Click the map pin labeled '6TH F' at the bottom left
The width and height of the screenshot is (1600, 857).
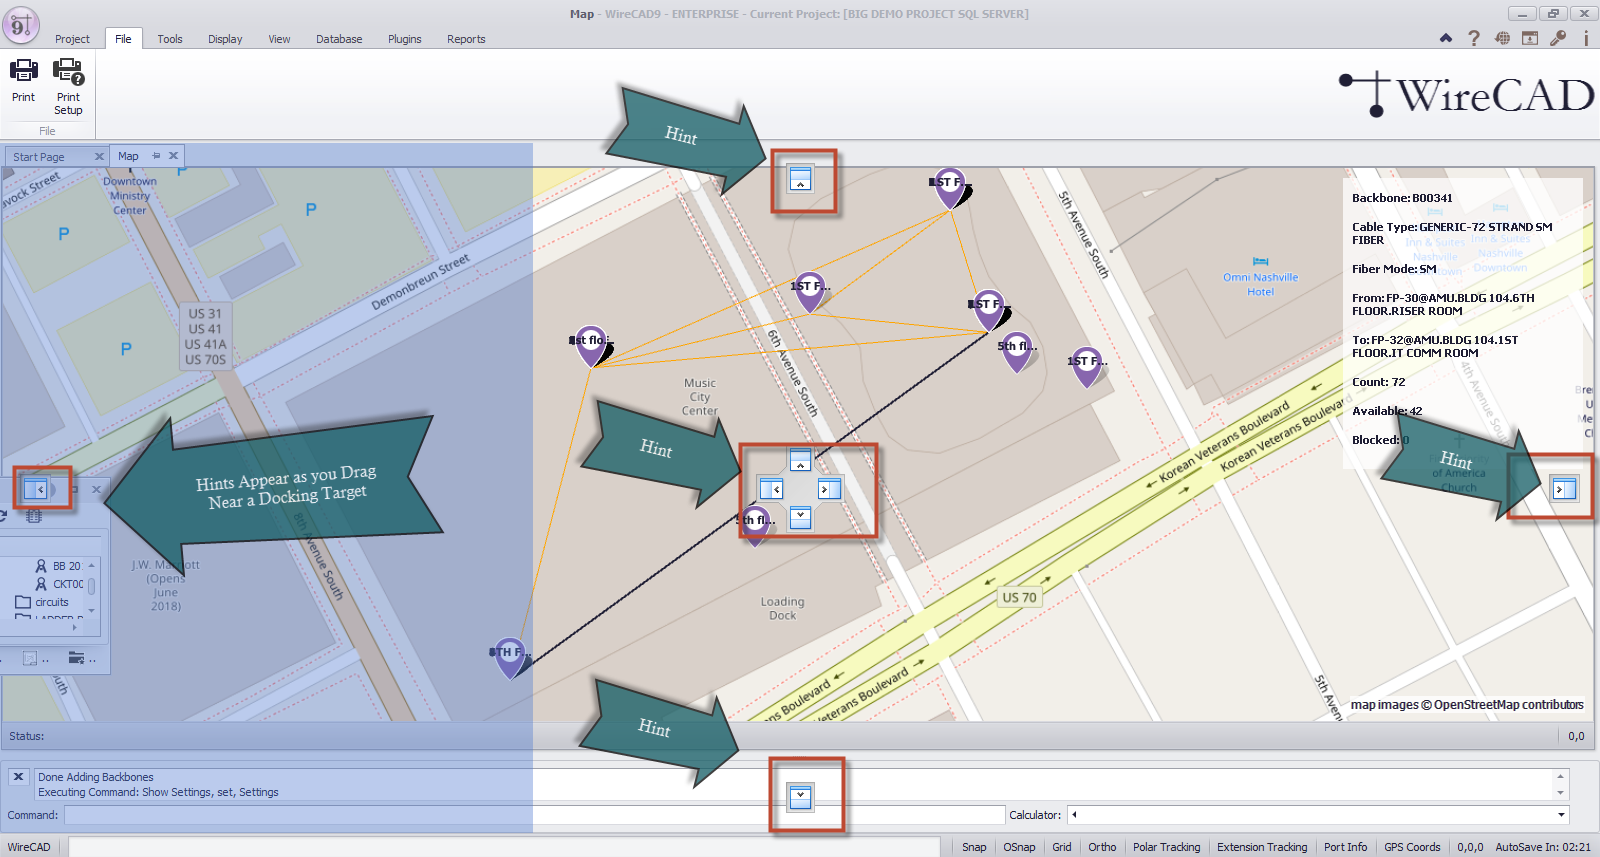510,657
